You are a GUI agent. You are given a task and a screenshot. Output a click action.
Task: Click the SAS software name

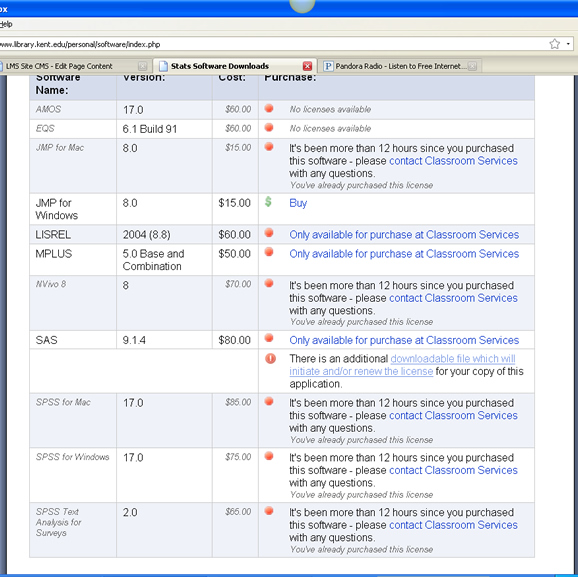[46, 340]
